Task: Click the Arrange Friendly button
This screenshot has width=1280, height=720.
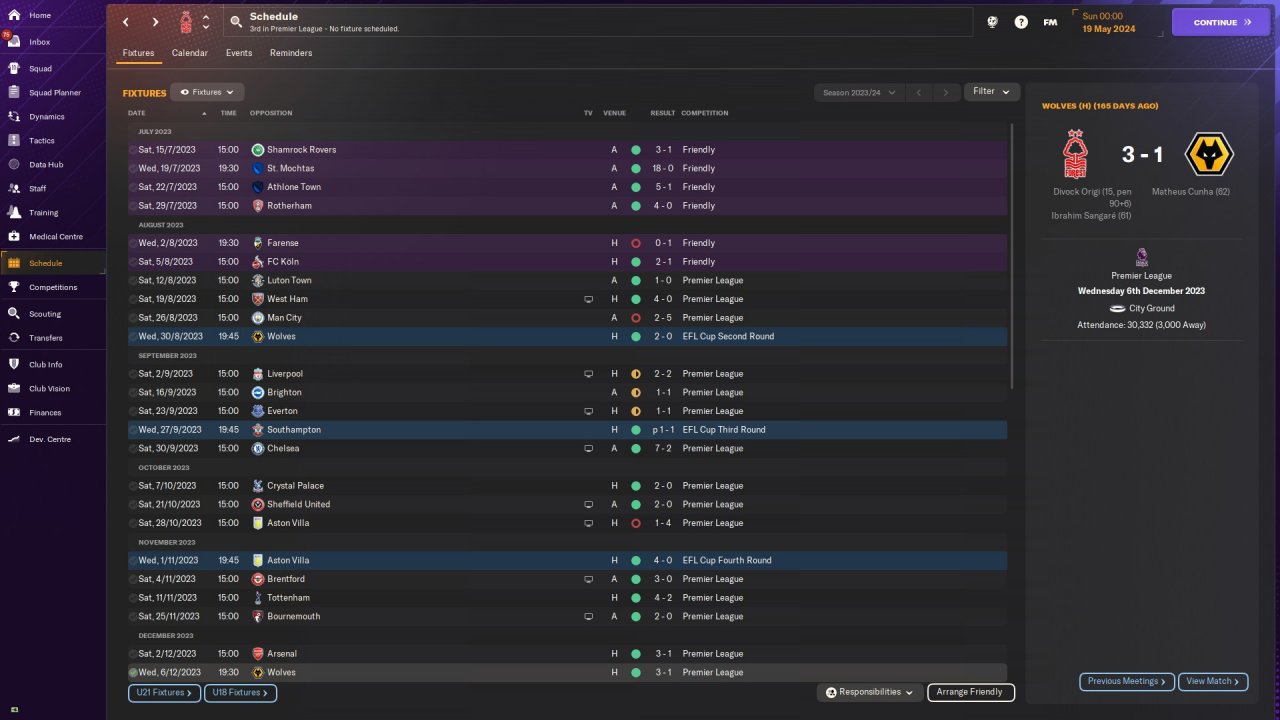Action: 970,692
